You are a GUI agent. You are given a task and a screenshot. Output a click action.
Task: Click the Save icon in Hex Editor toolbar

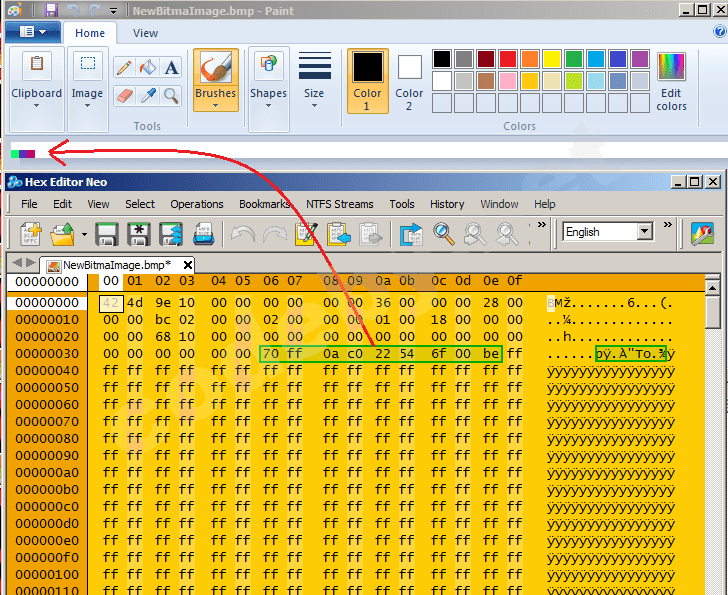coord(107,235)
